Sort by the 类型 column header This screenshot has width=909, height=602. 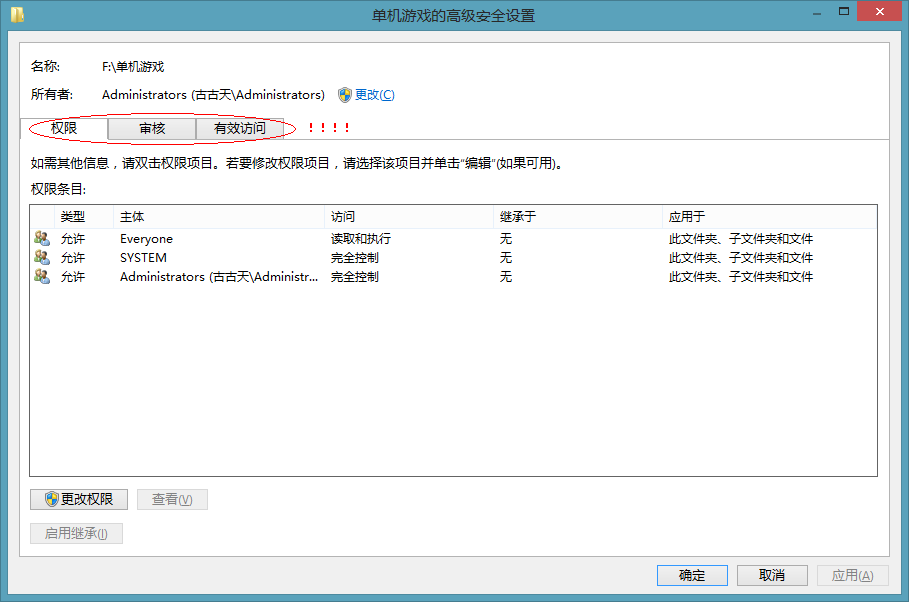tap(83, 217)
